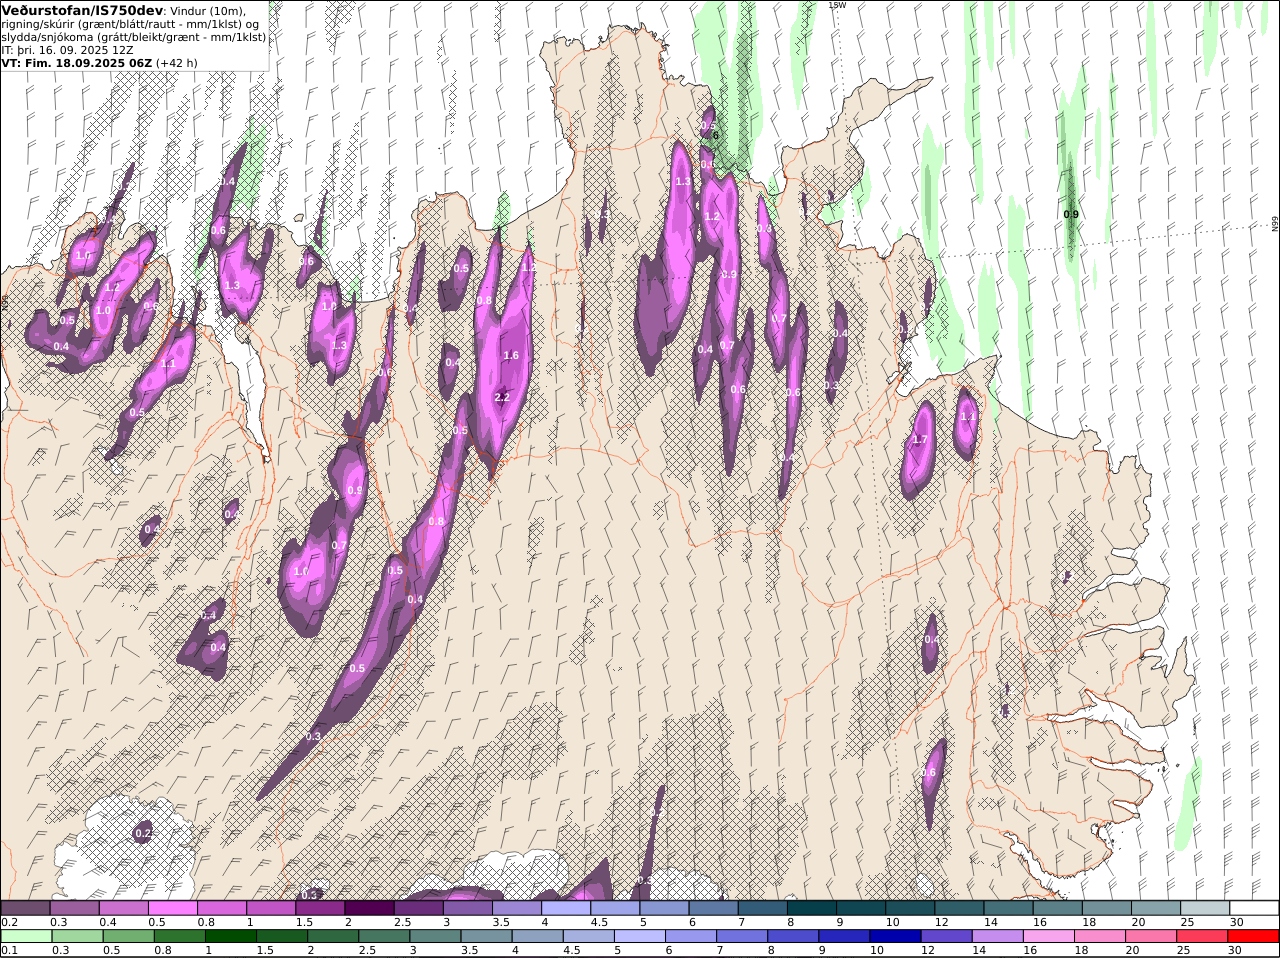Pick the grey-teal 3 swatch, lower legend row
The height and width of the screenshot is (958, 1280).
(436, 936)
